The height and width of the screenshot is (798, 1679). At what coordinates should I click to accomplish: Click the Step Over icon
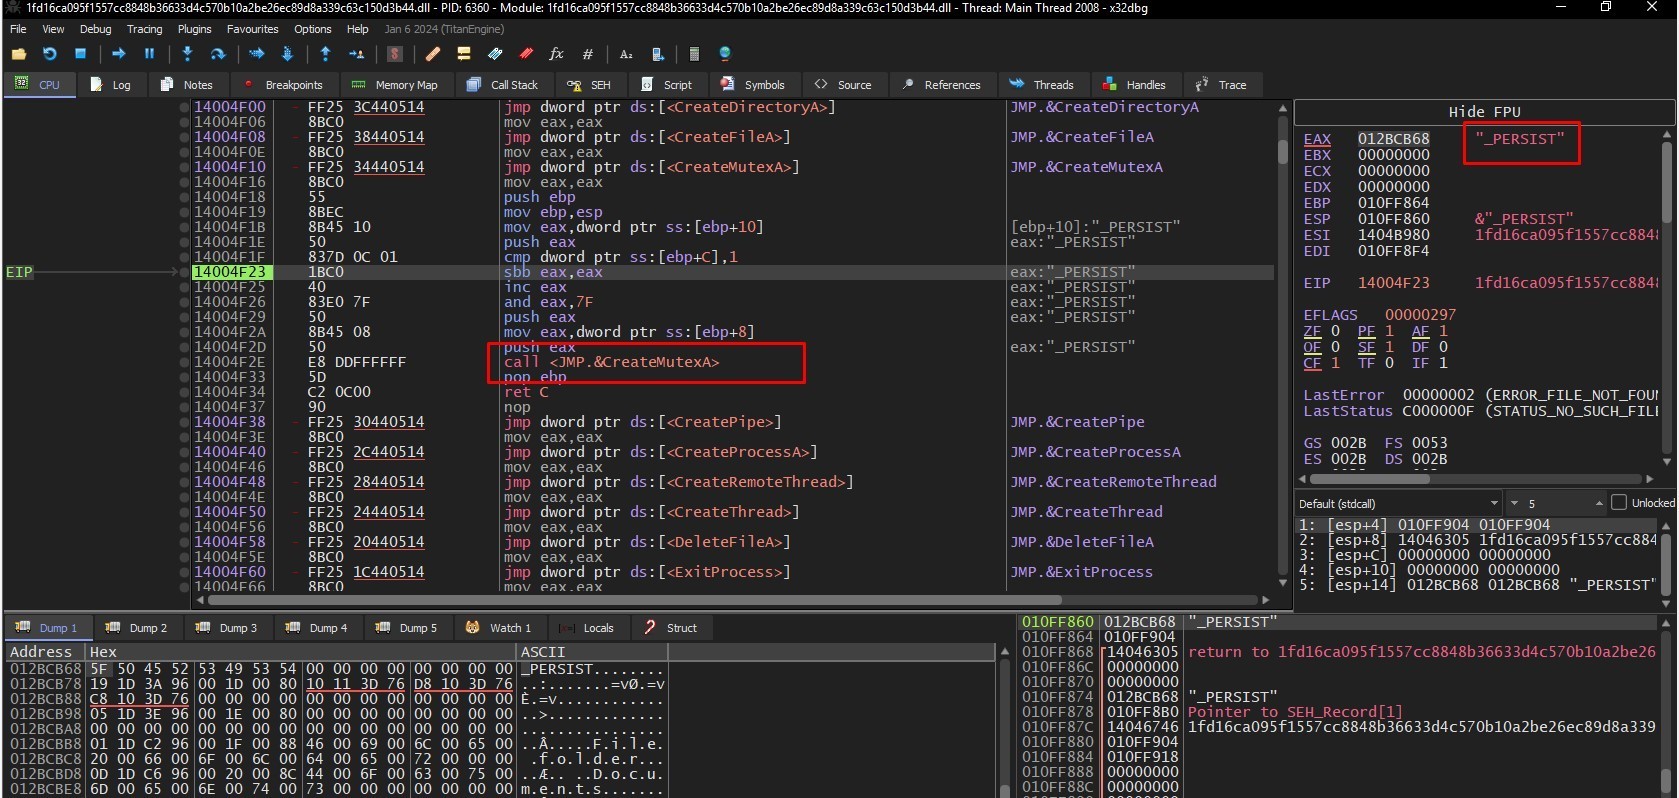217,54
